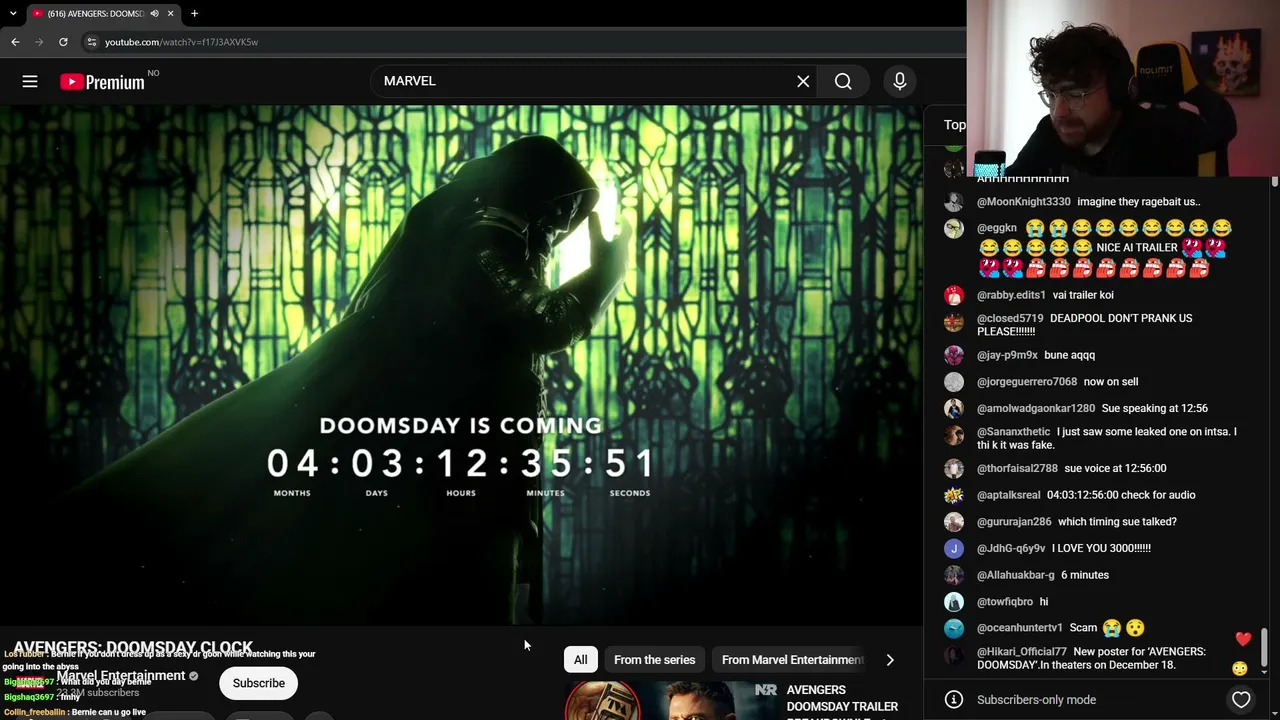Click the Subscribers-only mode notice text

point(1036,700)
